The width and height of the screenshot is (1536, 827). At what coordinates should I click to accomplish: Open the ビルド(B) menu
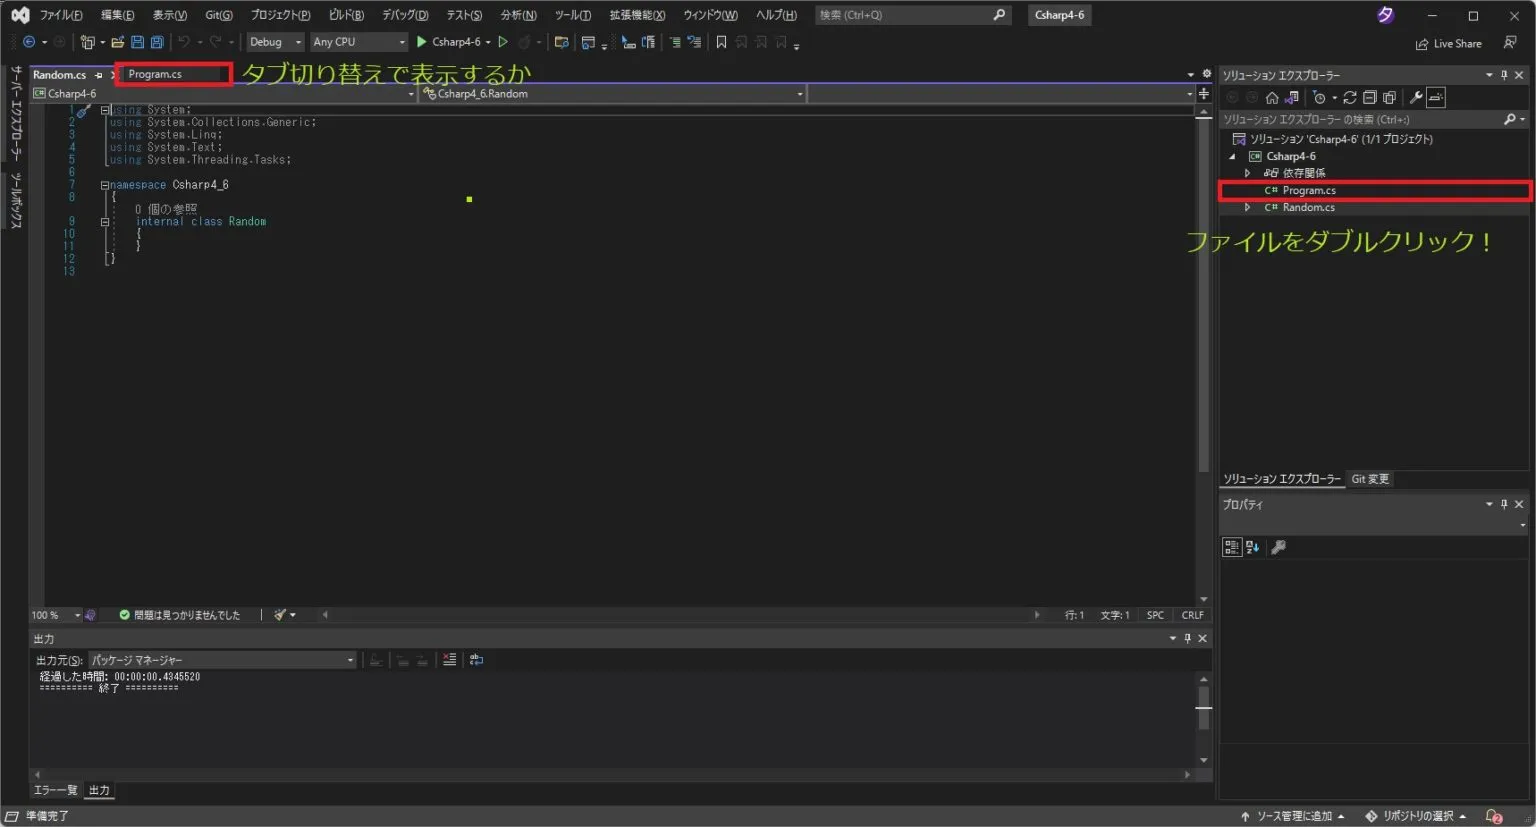[x=346, y=15]
